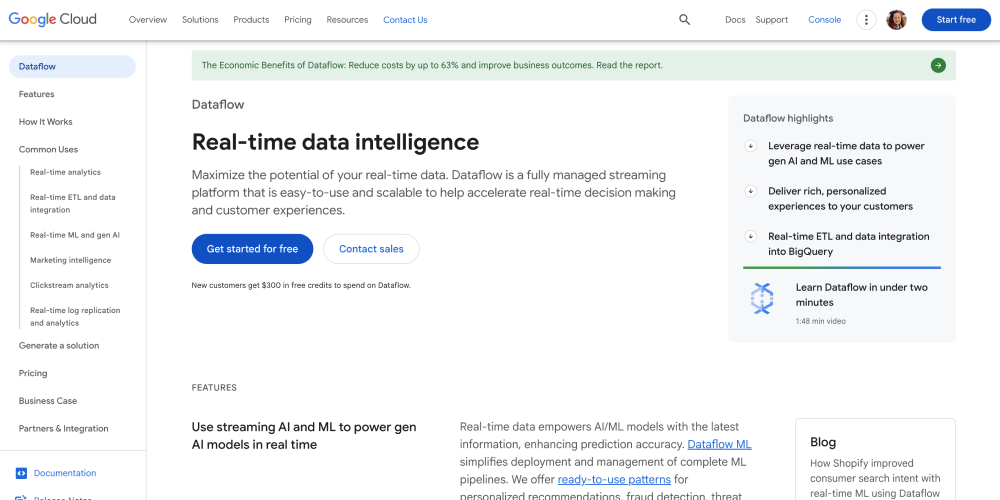The height and width of the screenshot is (500, 1000).
Task: Select Common Uses in the sidebar
Action: tap(48, 149)
